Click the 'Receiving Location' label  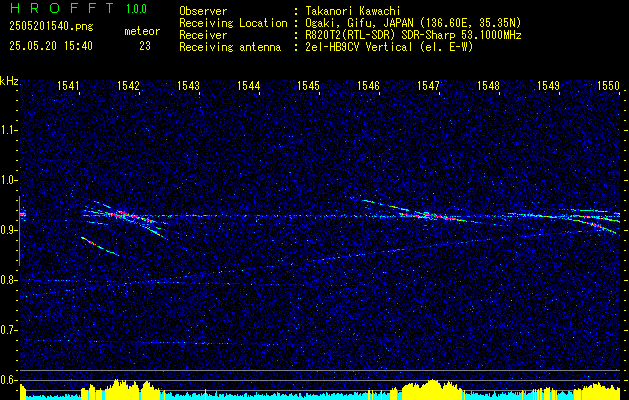pyautogui.click(x=233, y=23)
